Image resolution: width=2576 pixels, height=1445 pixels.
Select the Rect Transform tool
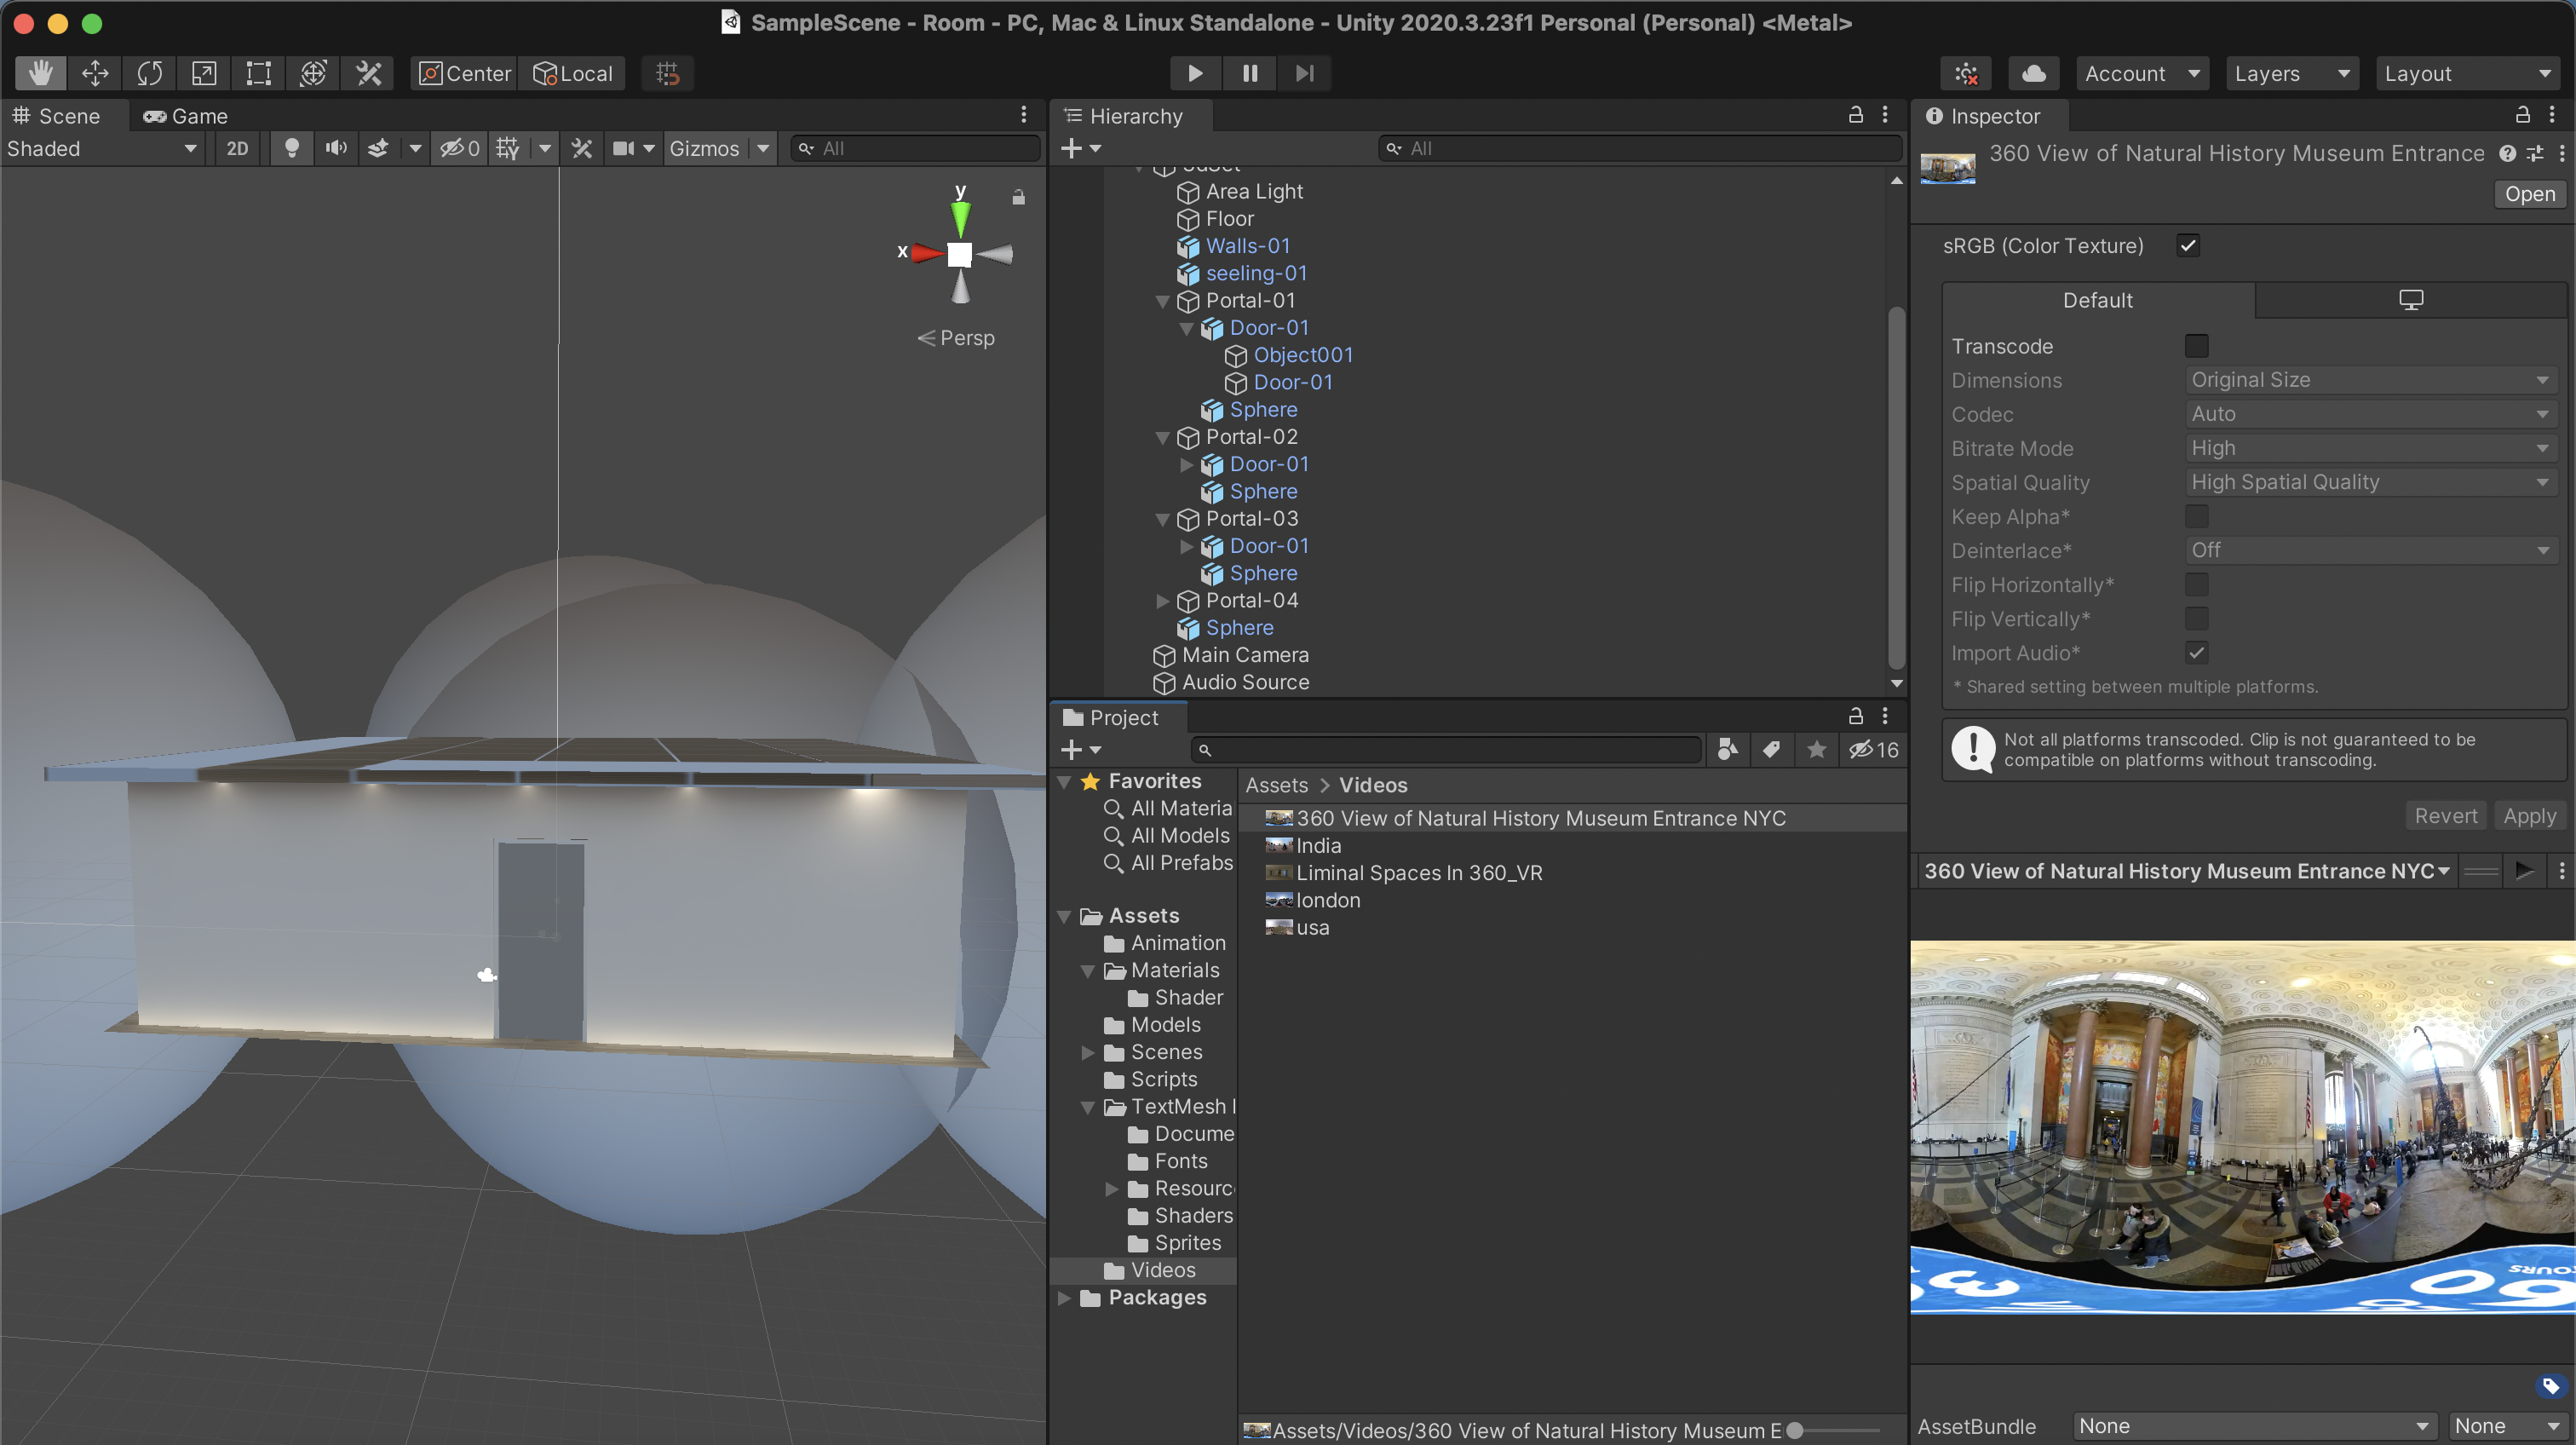[259, 73]
